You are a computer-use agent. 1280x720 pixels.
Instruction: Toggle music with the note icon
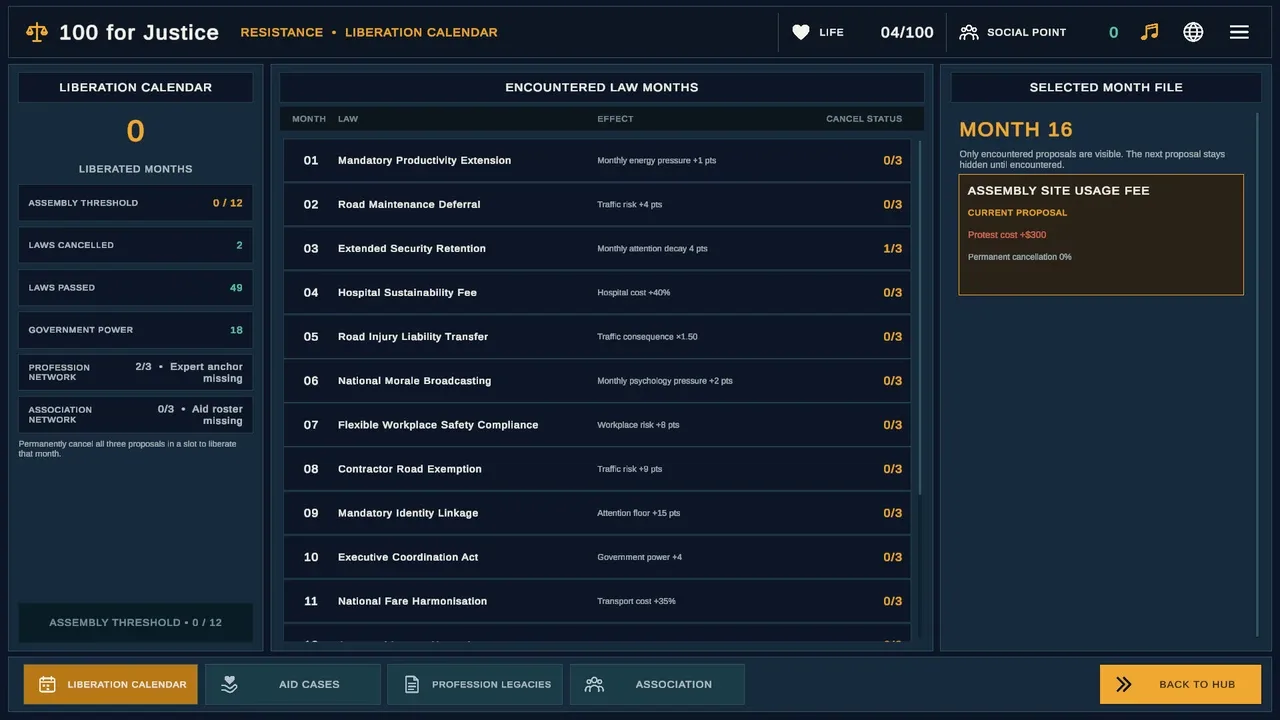point(1150,32)
